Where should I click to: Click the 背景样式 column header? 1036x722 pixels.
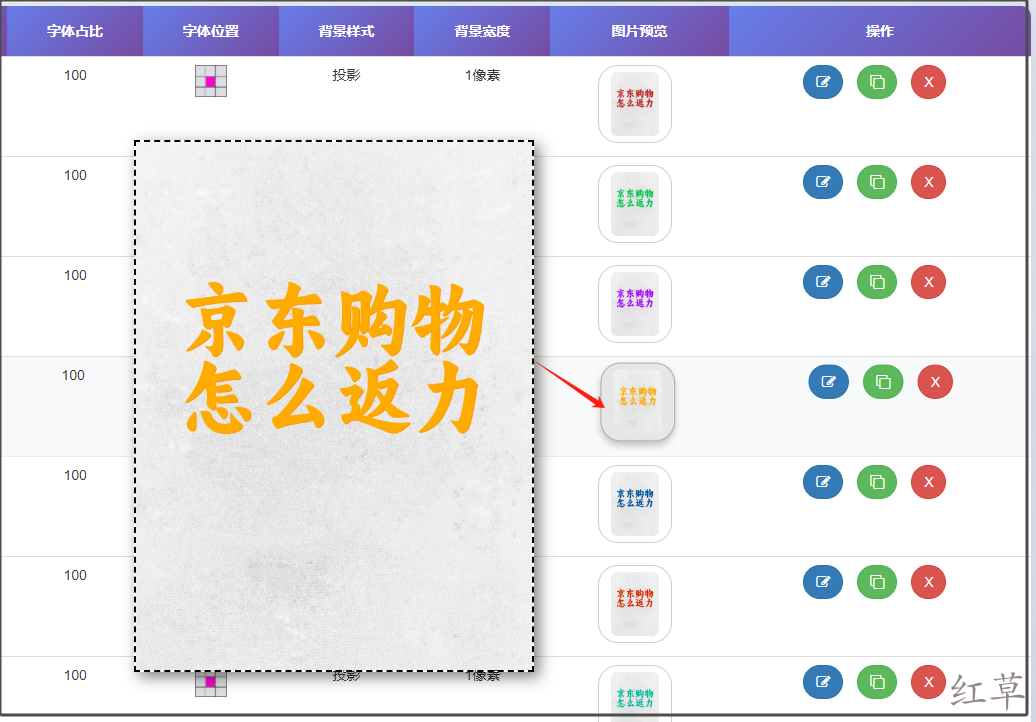[346, 31]
